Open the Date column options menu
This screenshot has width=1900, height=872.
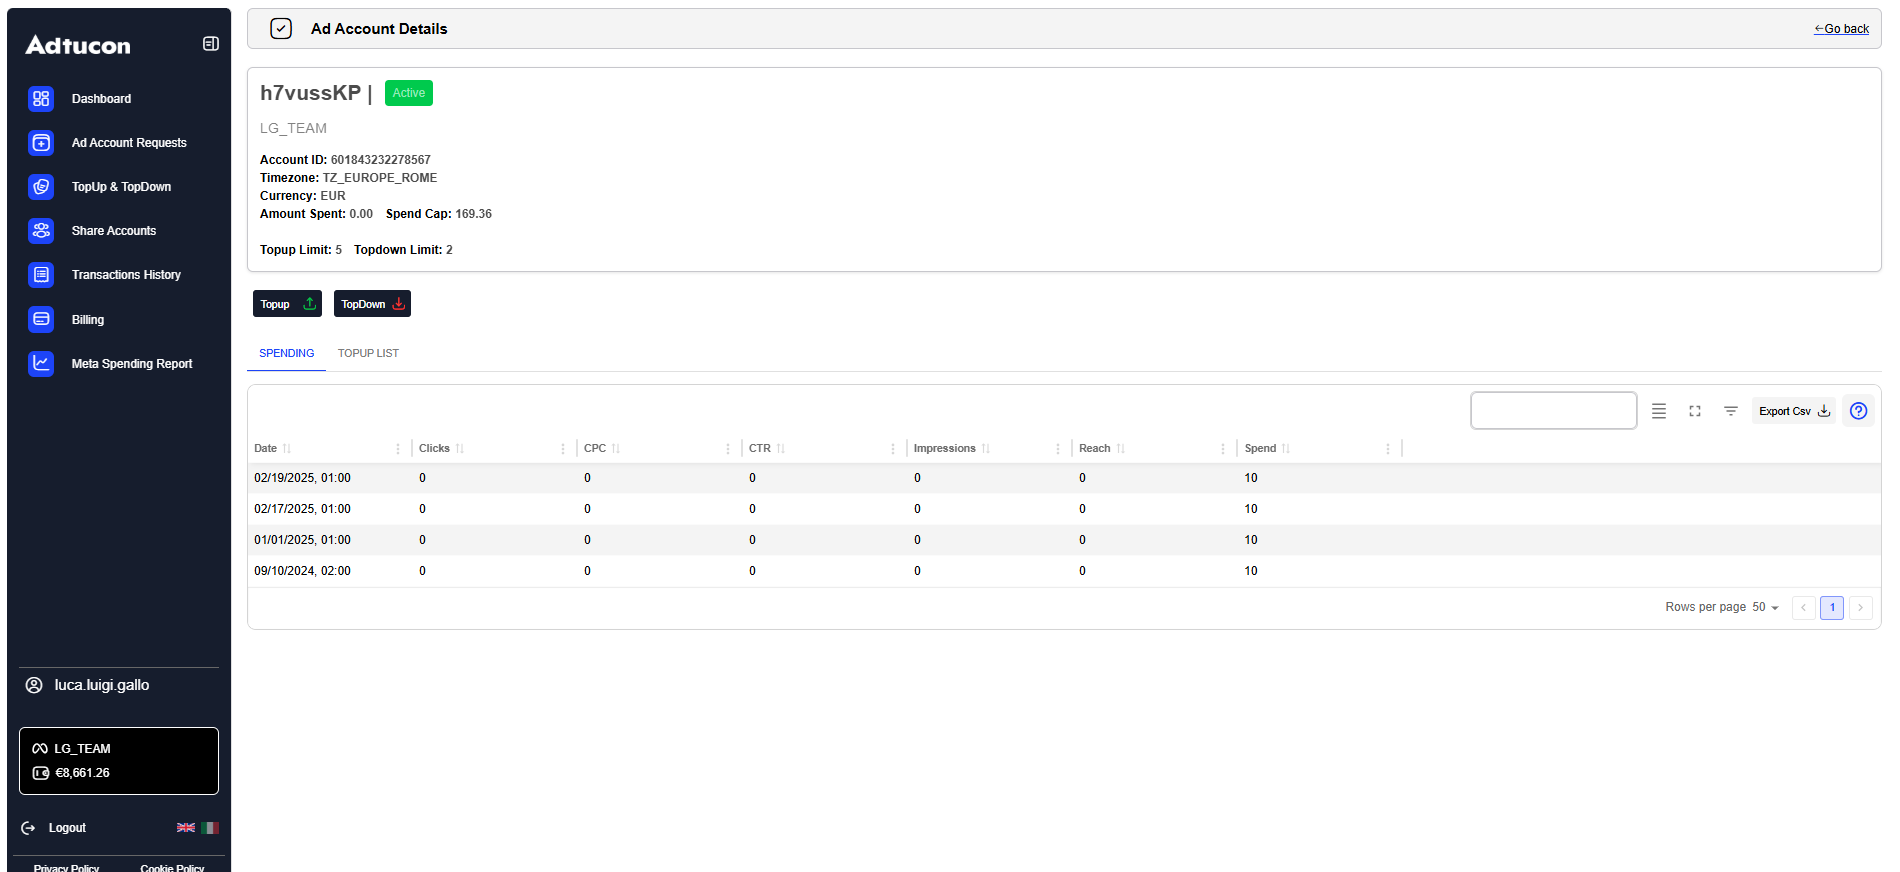(x=398, y=449)
